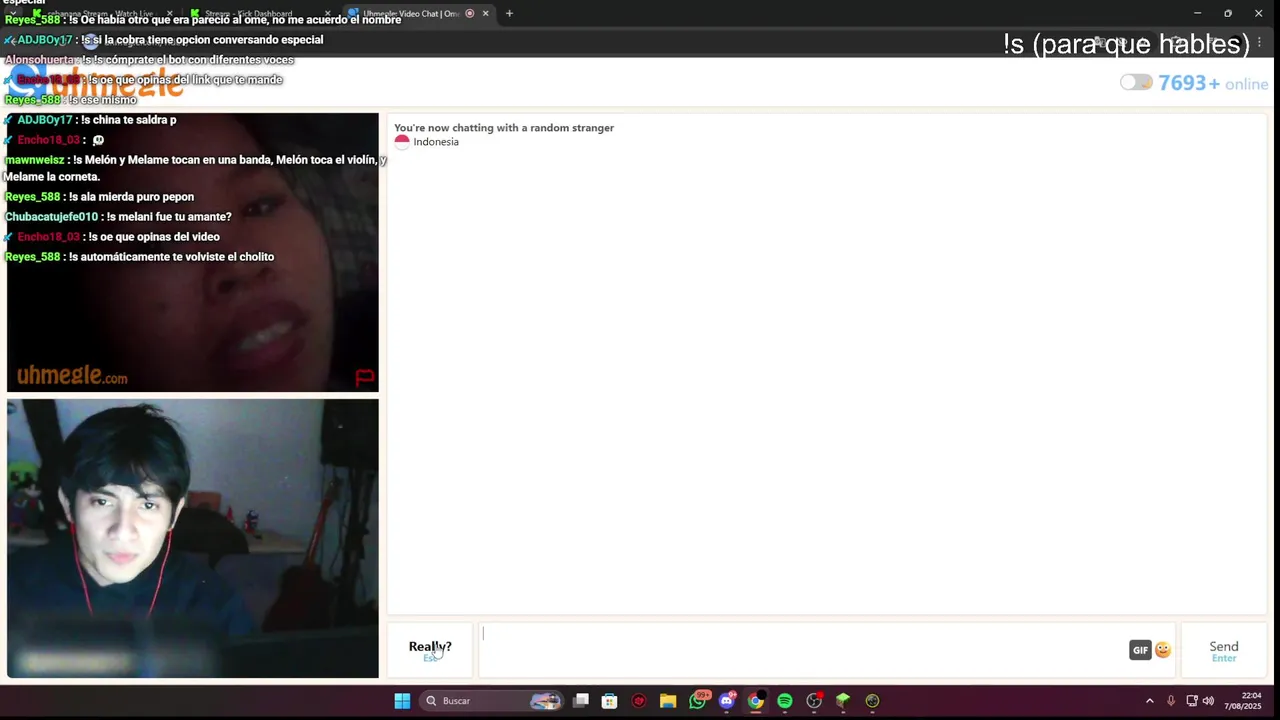Screen dimensions: 1280x720
Task: Switch to Chrome in the taskbar
Action: pyautogui.click(x=756, y=701)
